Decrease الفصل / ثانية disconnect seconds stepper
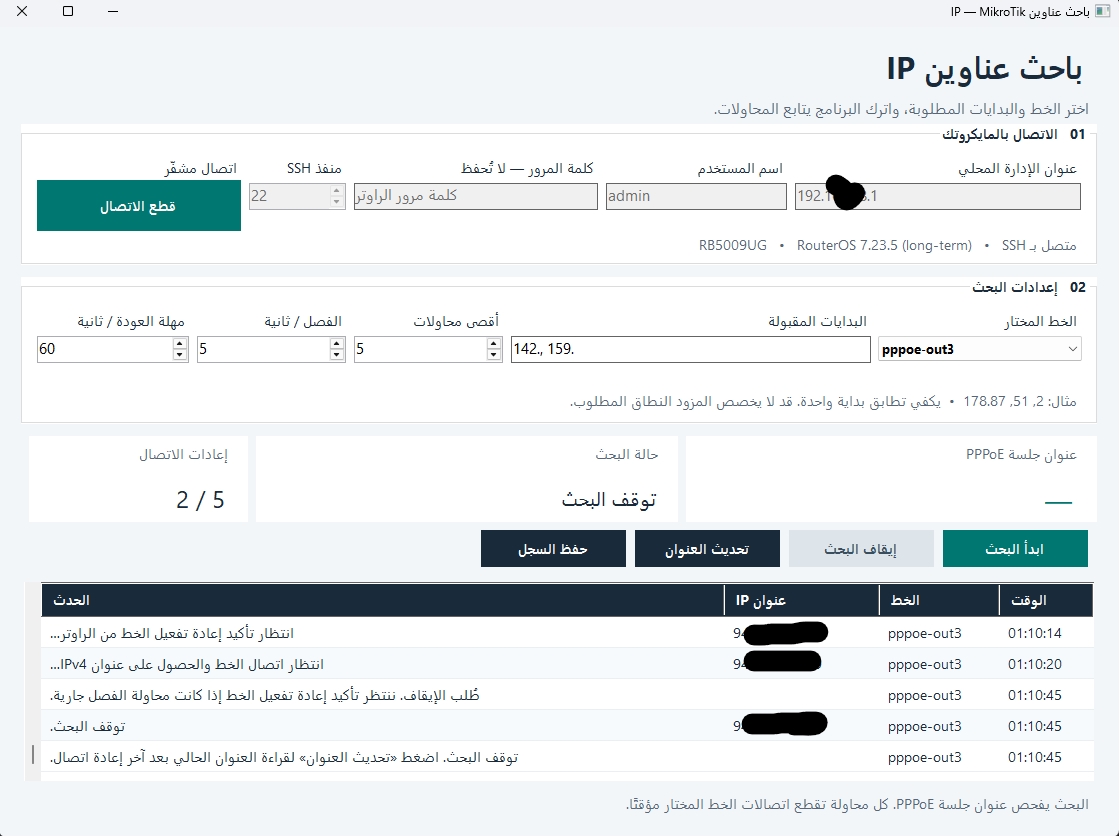This screenshot has height=836, width=1119. coord(337,355)
